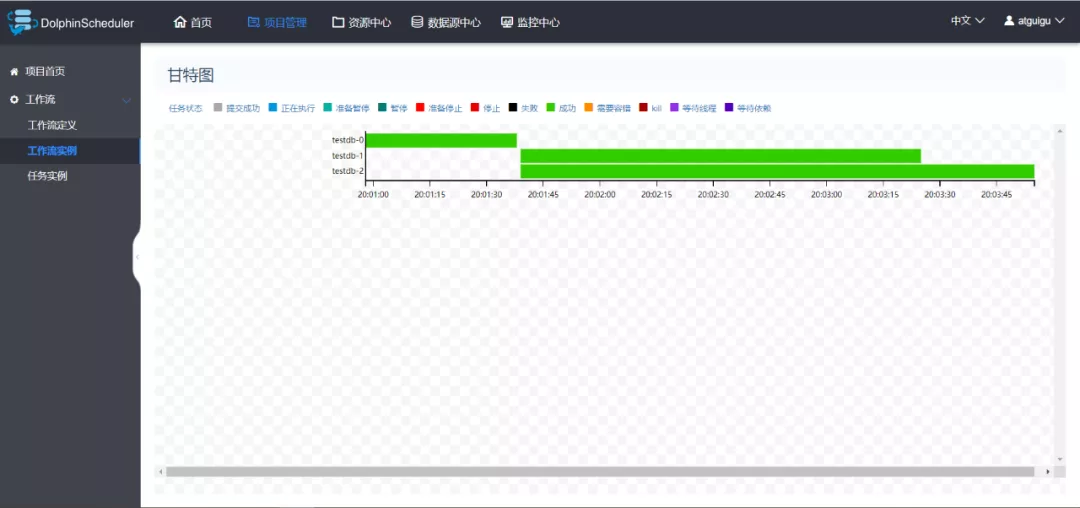This screenshot has height=508, width=1080.
Task: Click the 资源中心 folder icon
Action: (x=338, y=22)
